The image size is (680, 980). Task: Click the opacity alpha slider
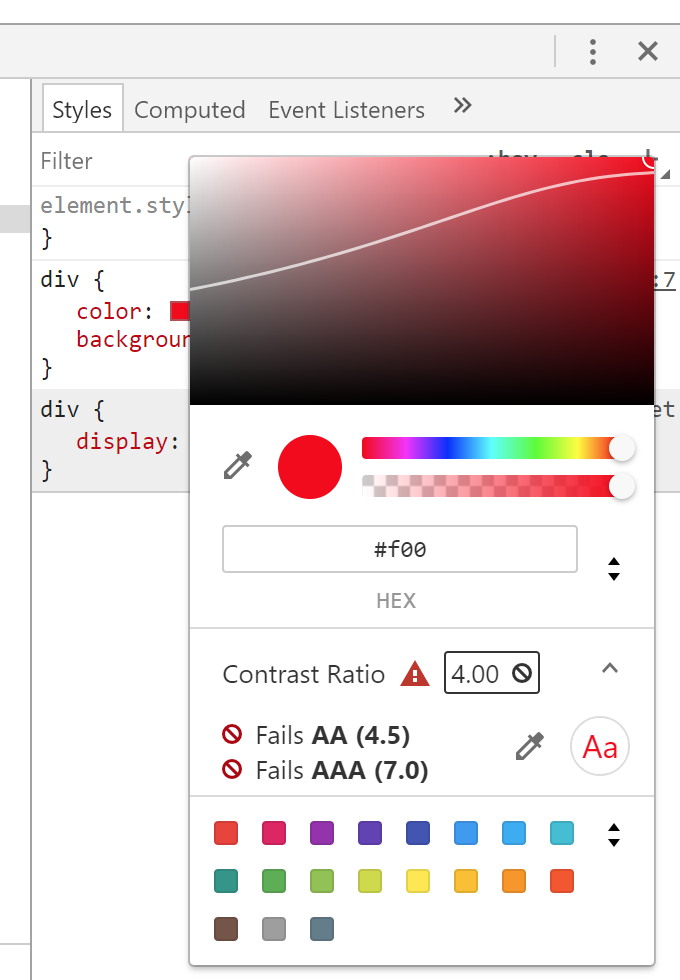click(x=490, y=486)
